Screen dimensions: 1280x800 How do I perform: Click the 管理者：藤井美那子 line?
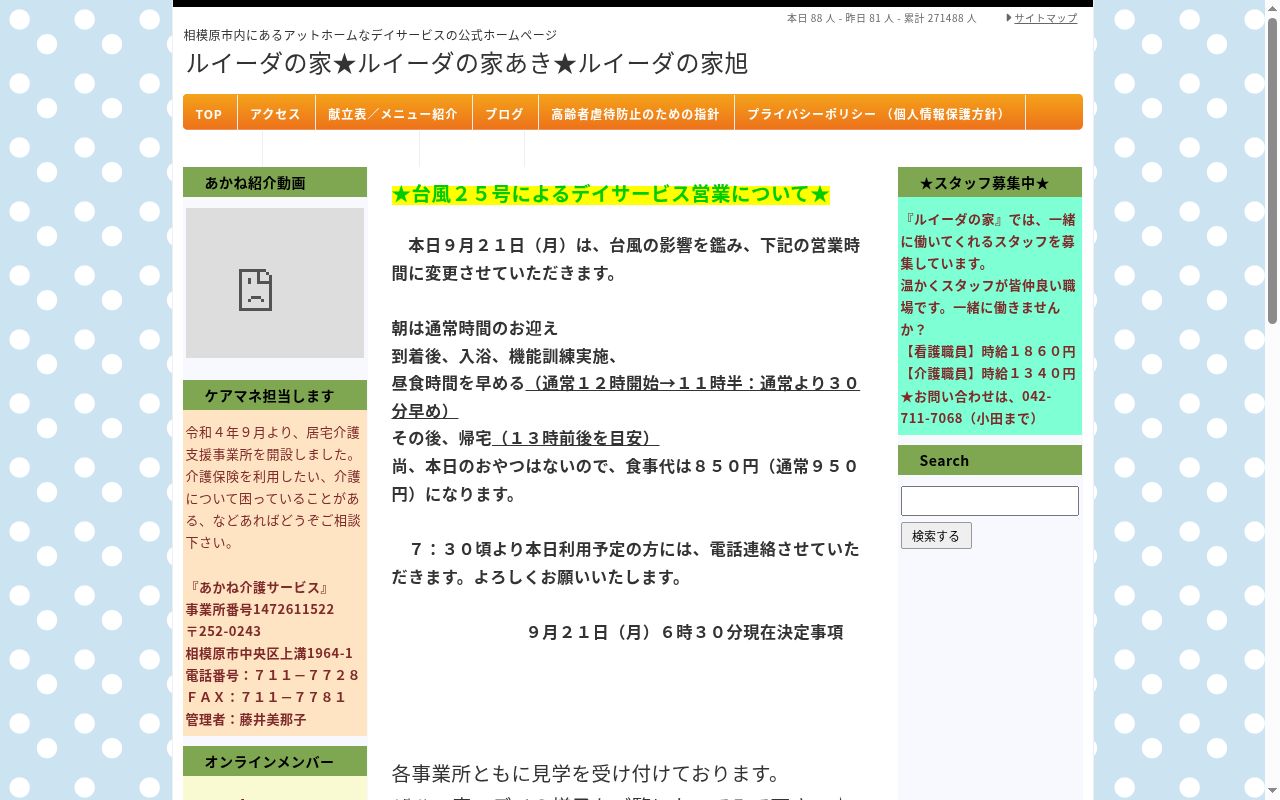point(246,719)
